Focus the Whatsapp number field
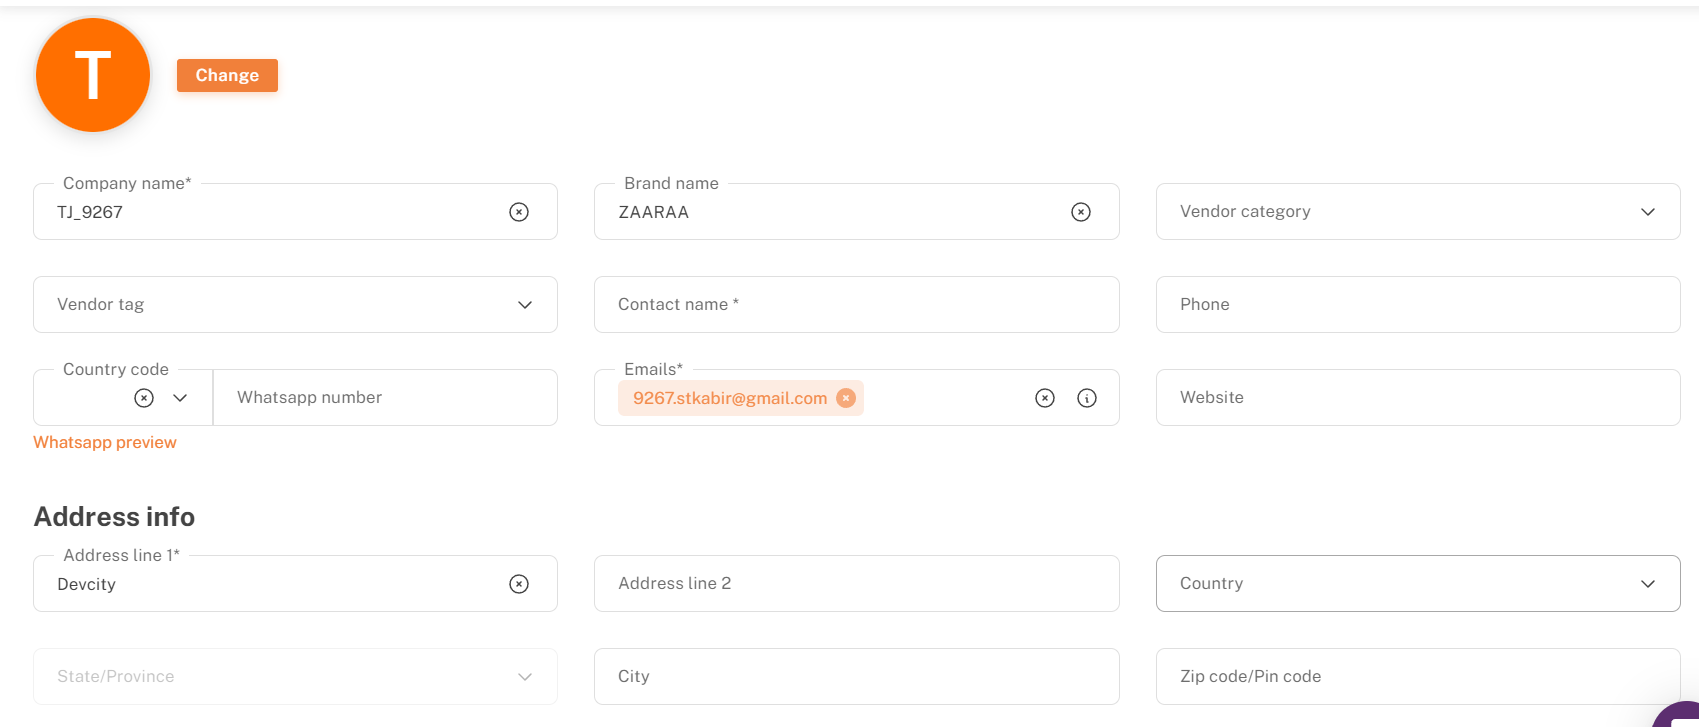1699x727 pixels. (385, 397)
